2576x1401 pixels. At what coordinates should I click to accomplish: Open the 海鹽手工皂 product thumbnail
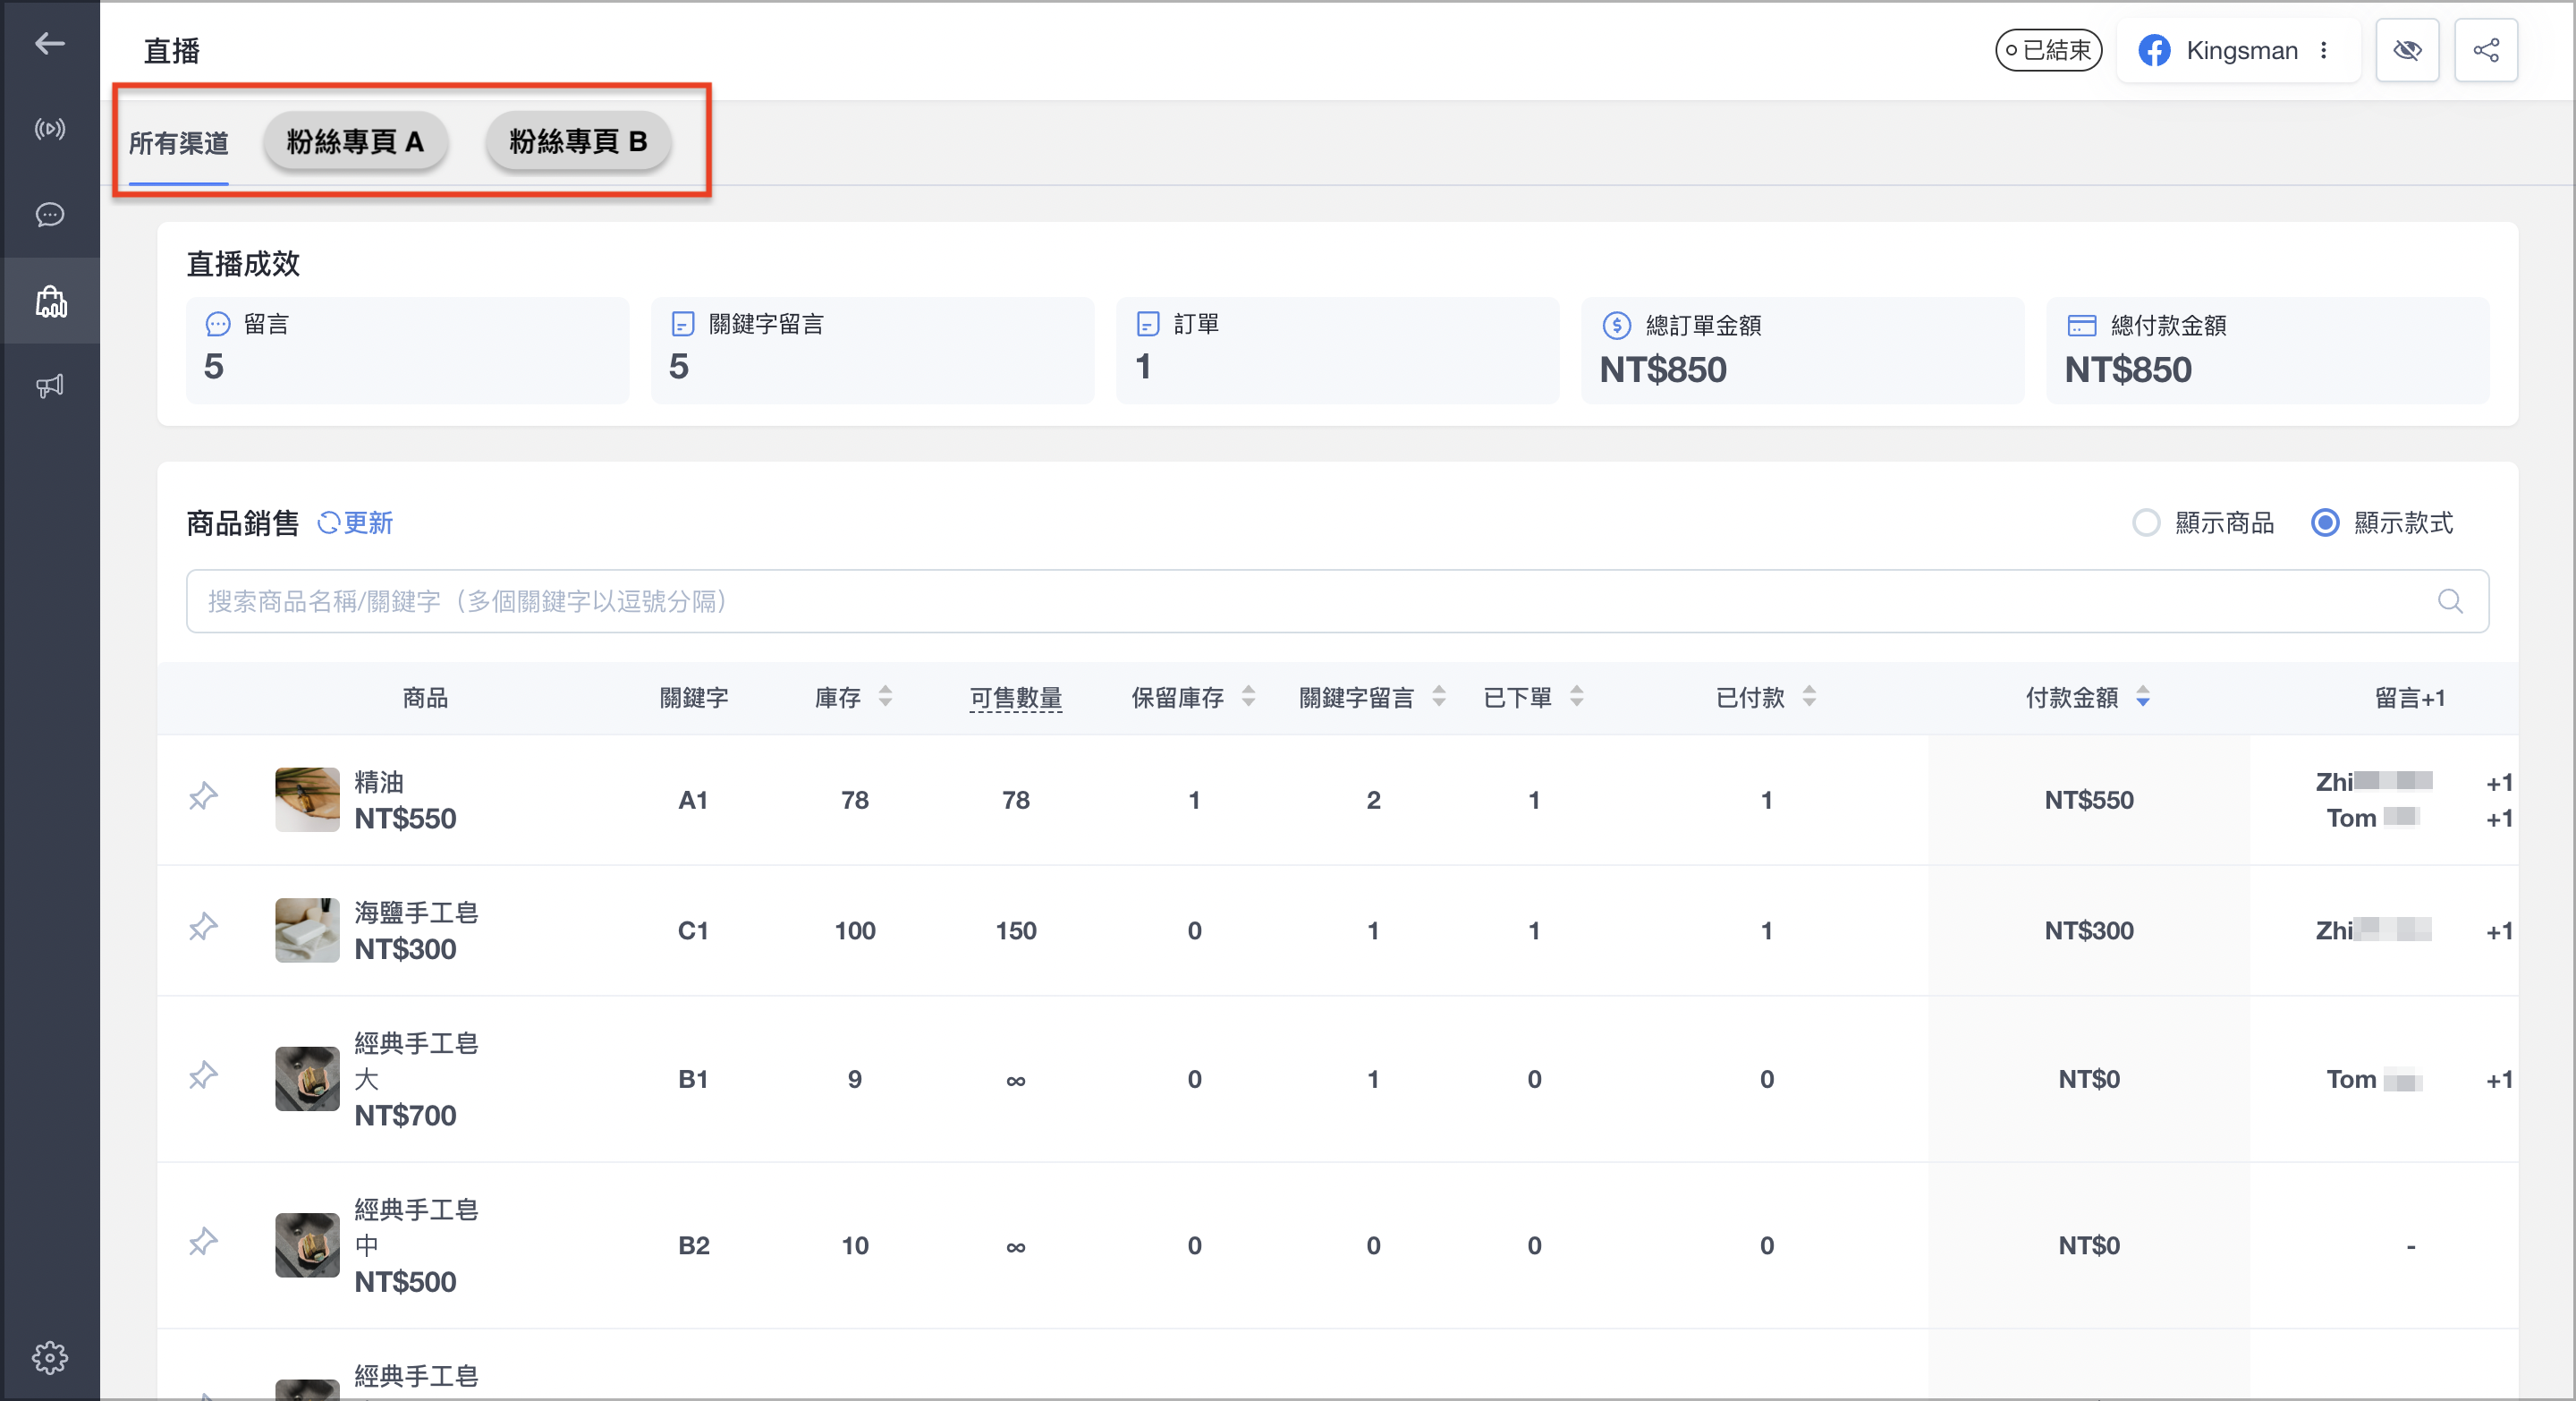(x=307, y=930)
